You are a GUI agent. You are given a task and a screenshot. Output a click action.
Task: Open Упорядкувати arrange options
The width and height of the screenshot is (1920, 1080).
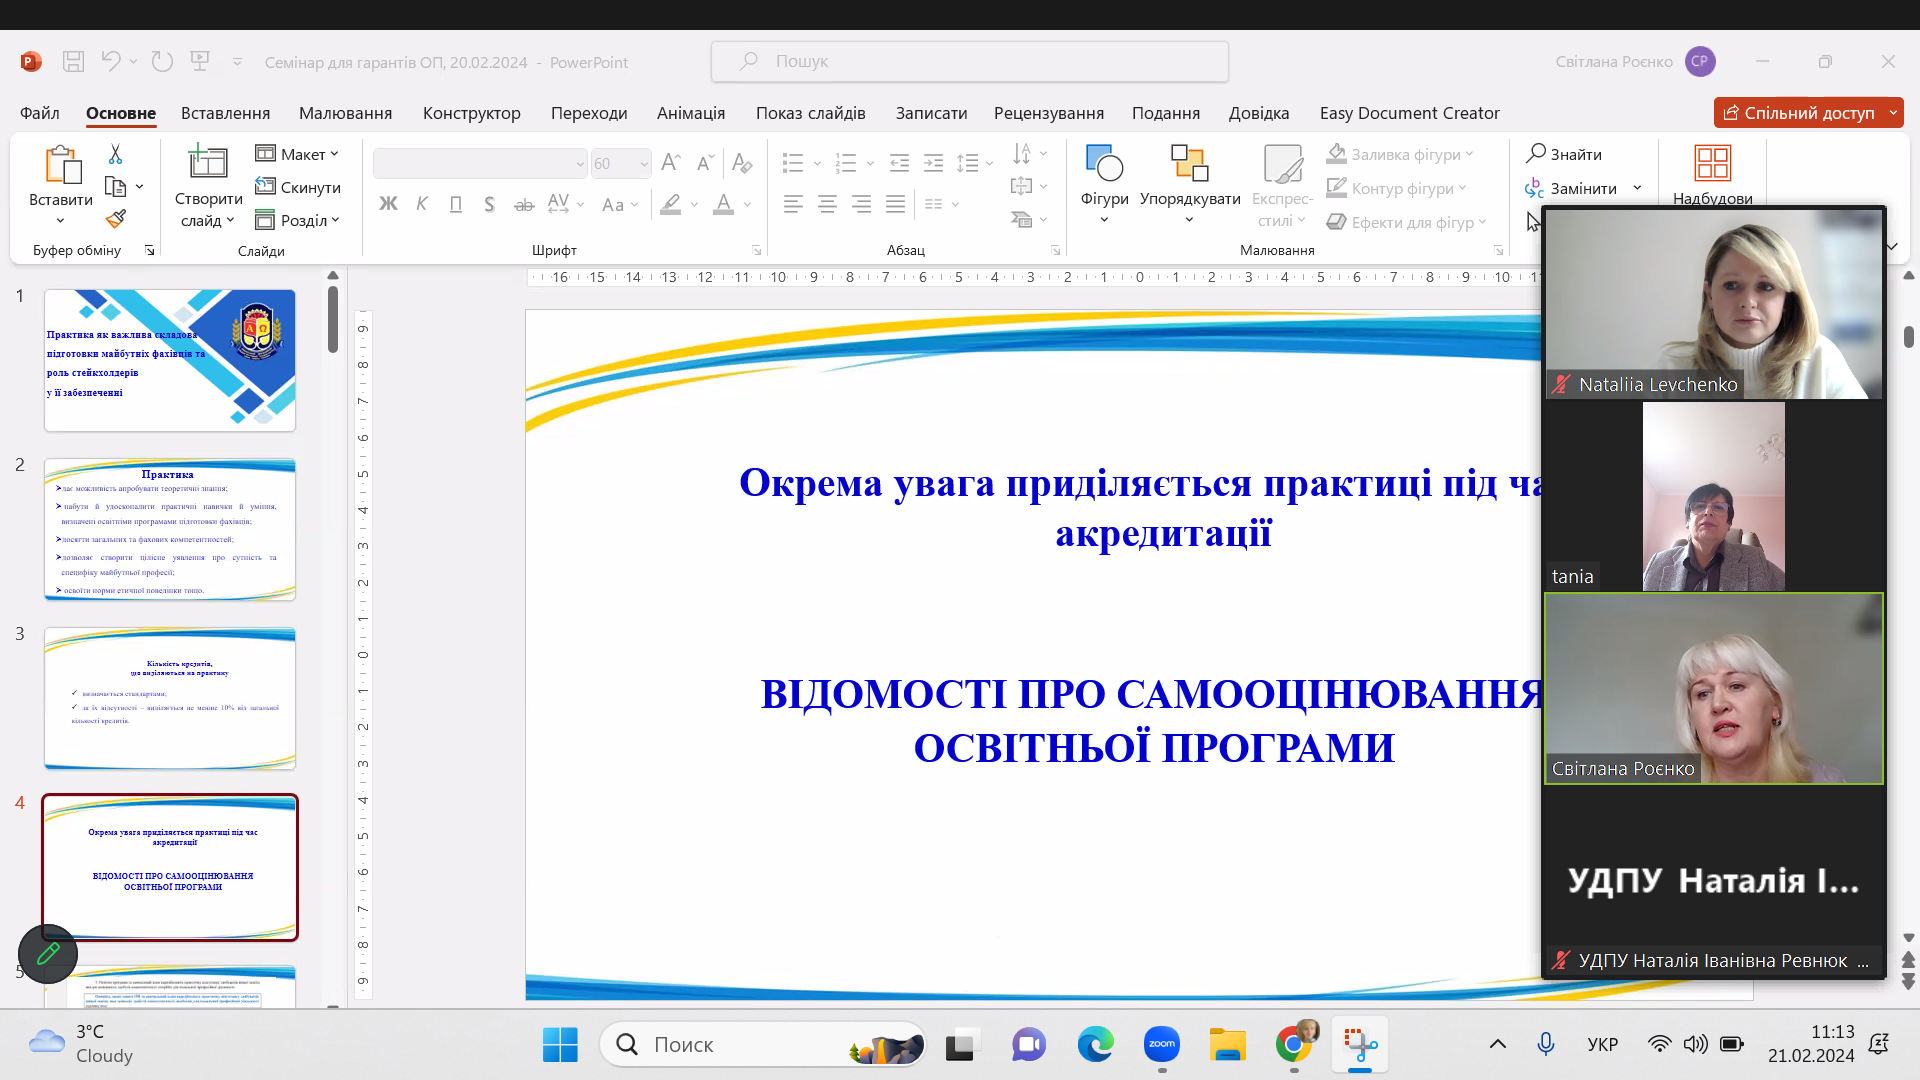point(1190,164)
